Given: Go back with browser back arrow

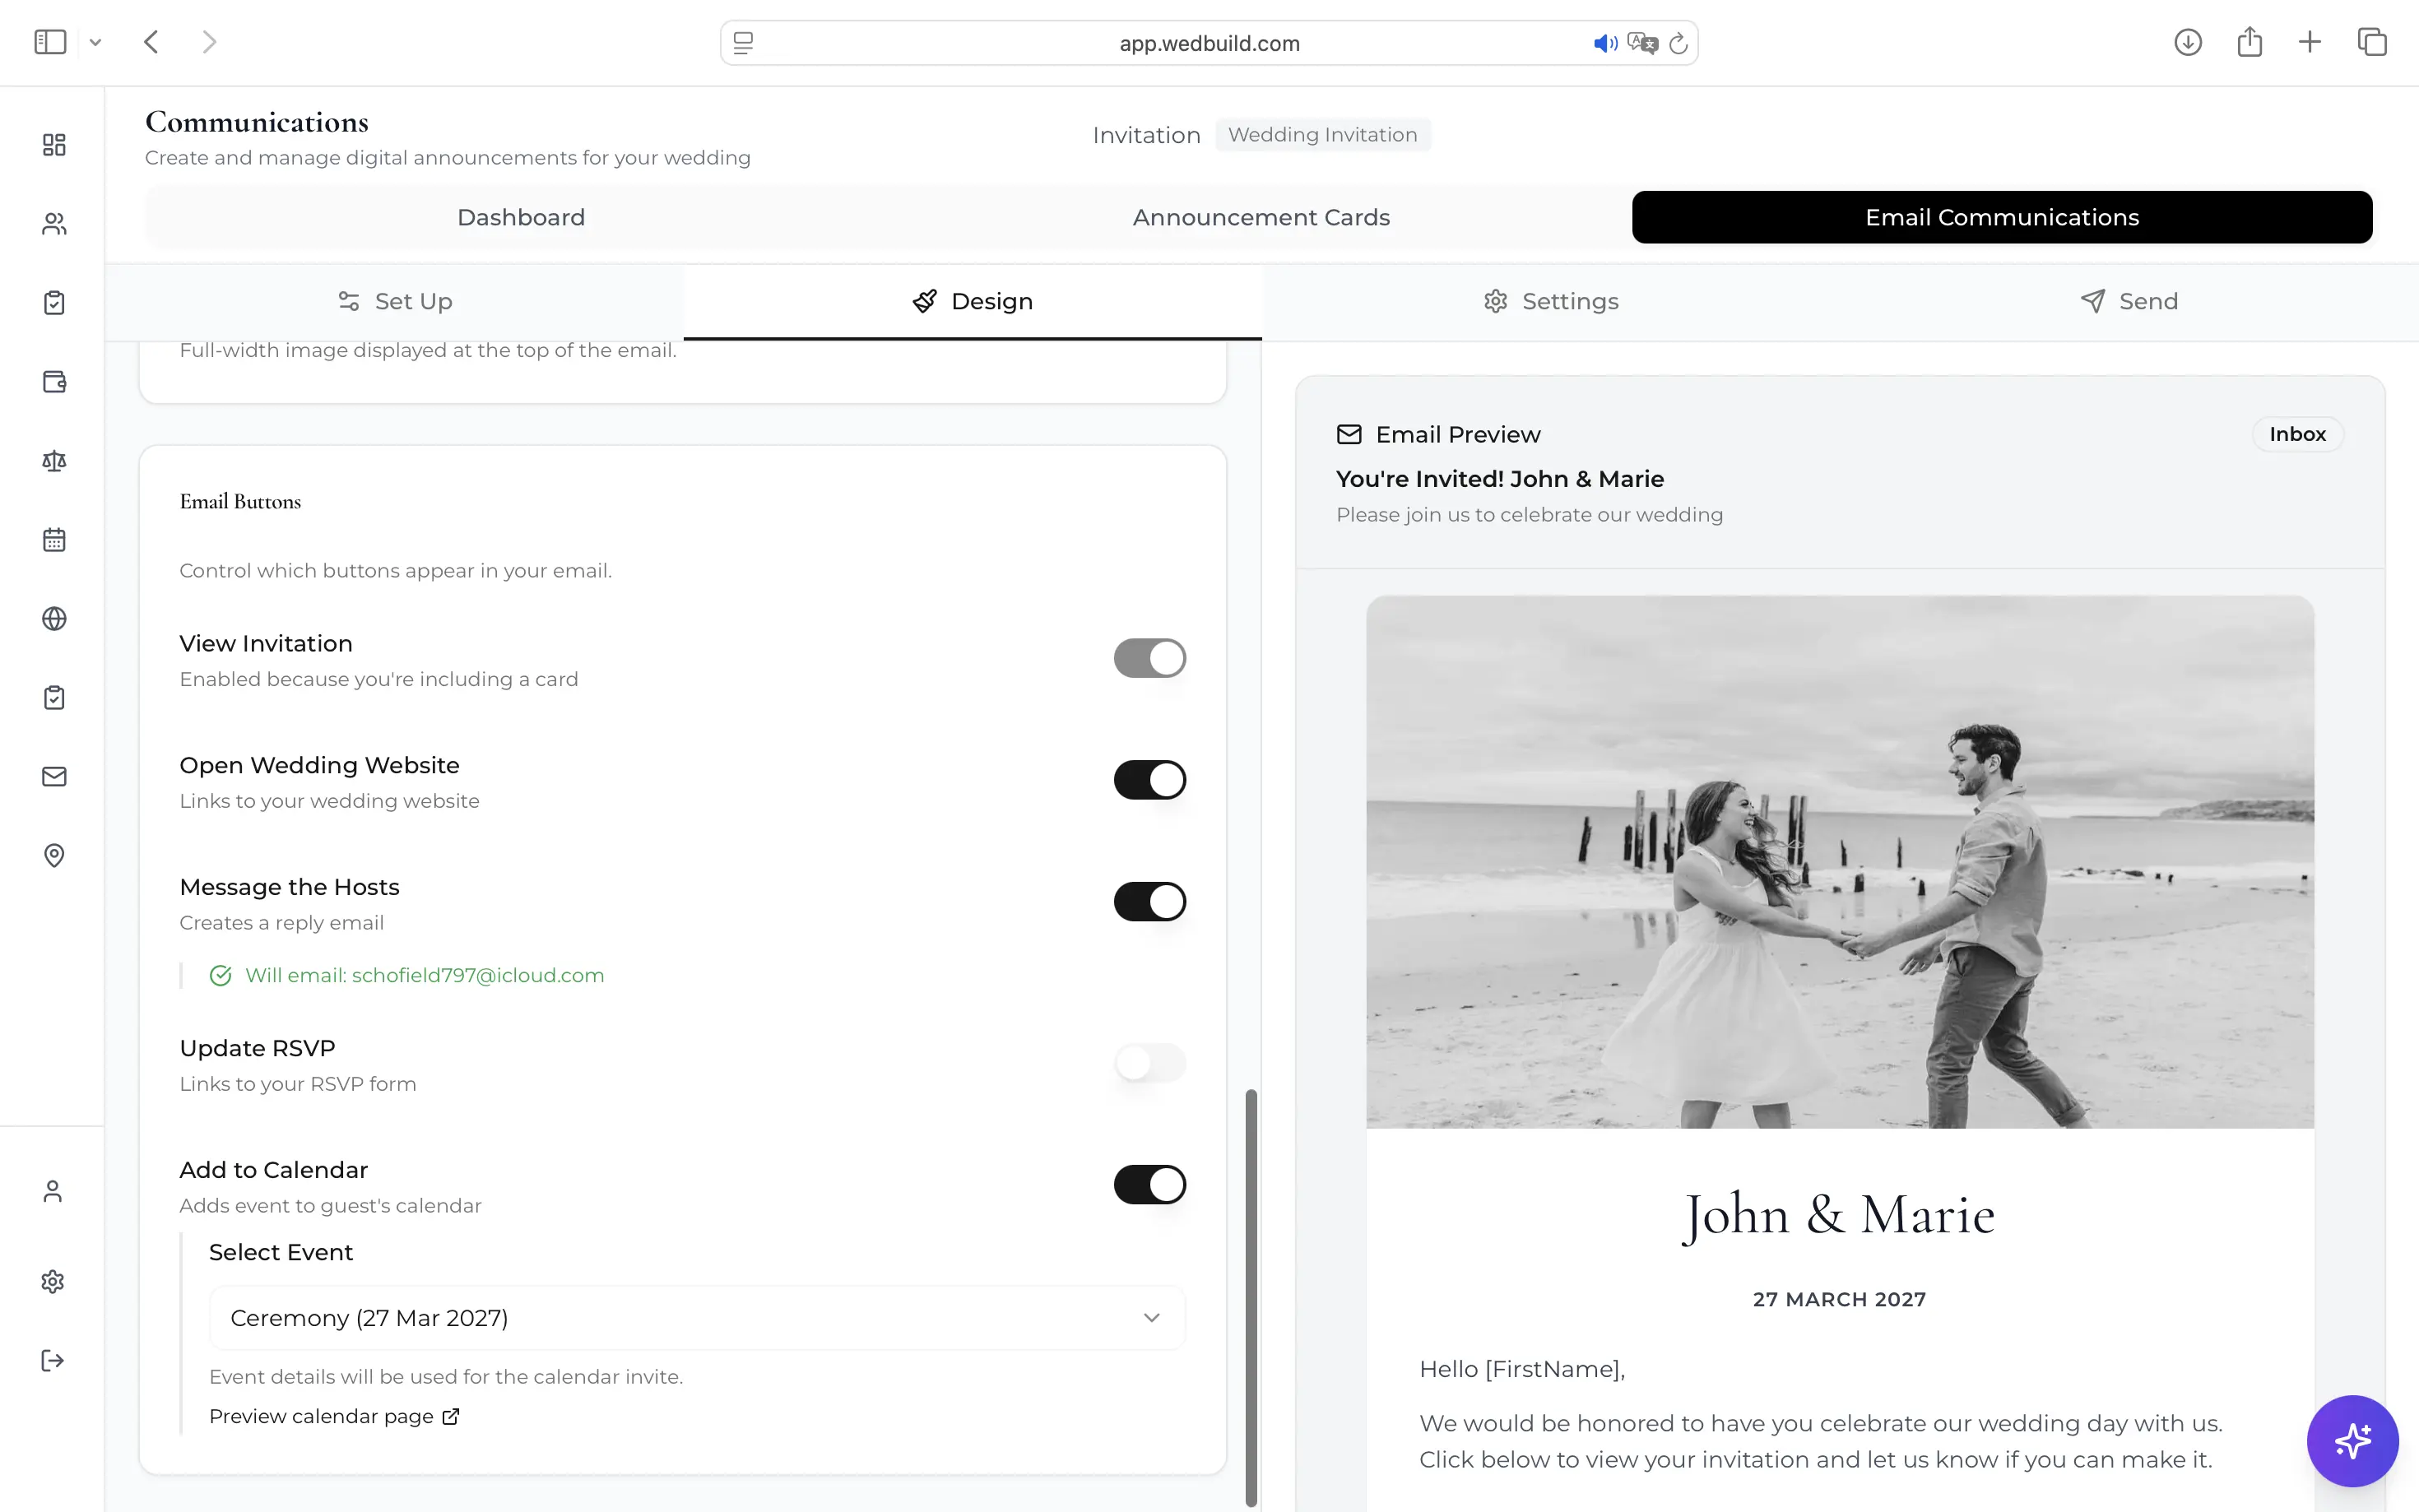Looking at the screenshot, I should [151, 42].
